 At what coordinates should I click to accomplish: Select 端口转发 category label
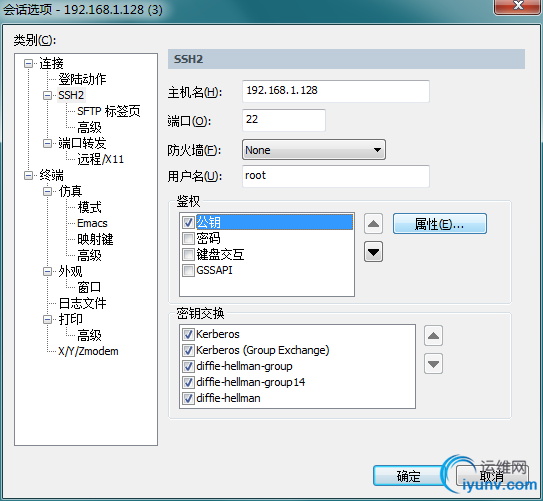[x=82, y=143]
